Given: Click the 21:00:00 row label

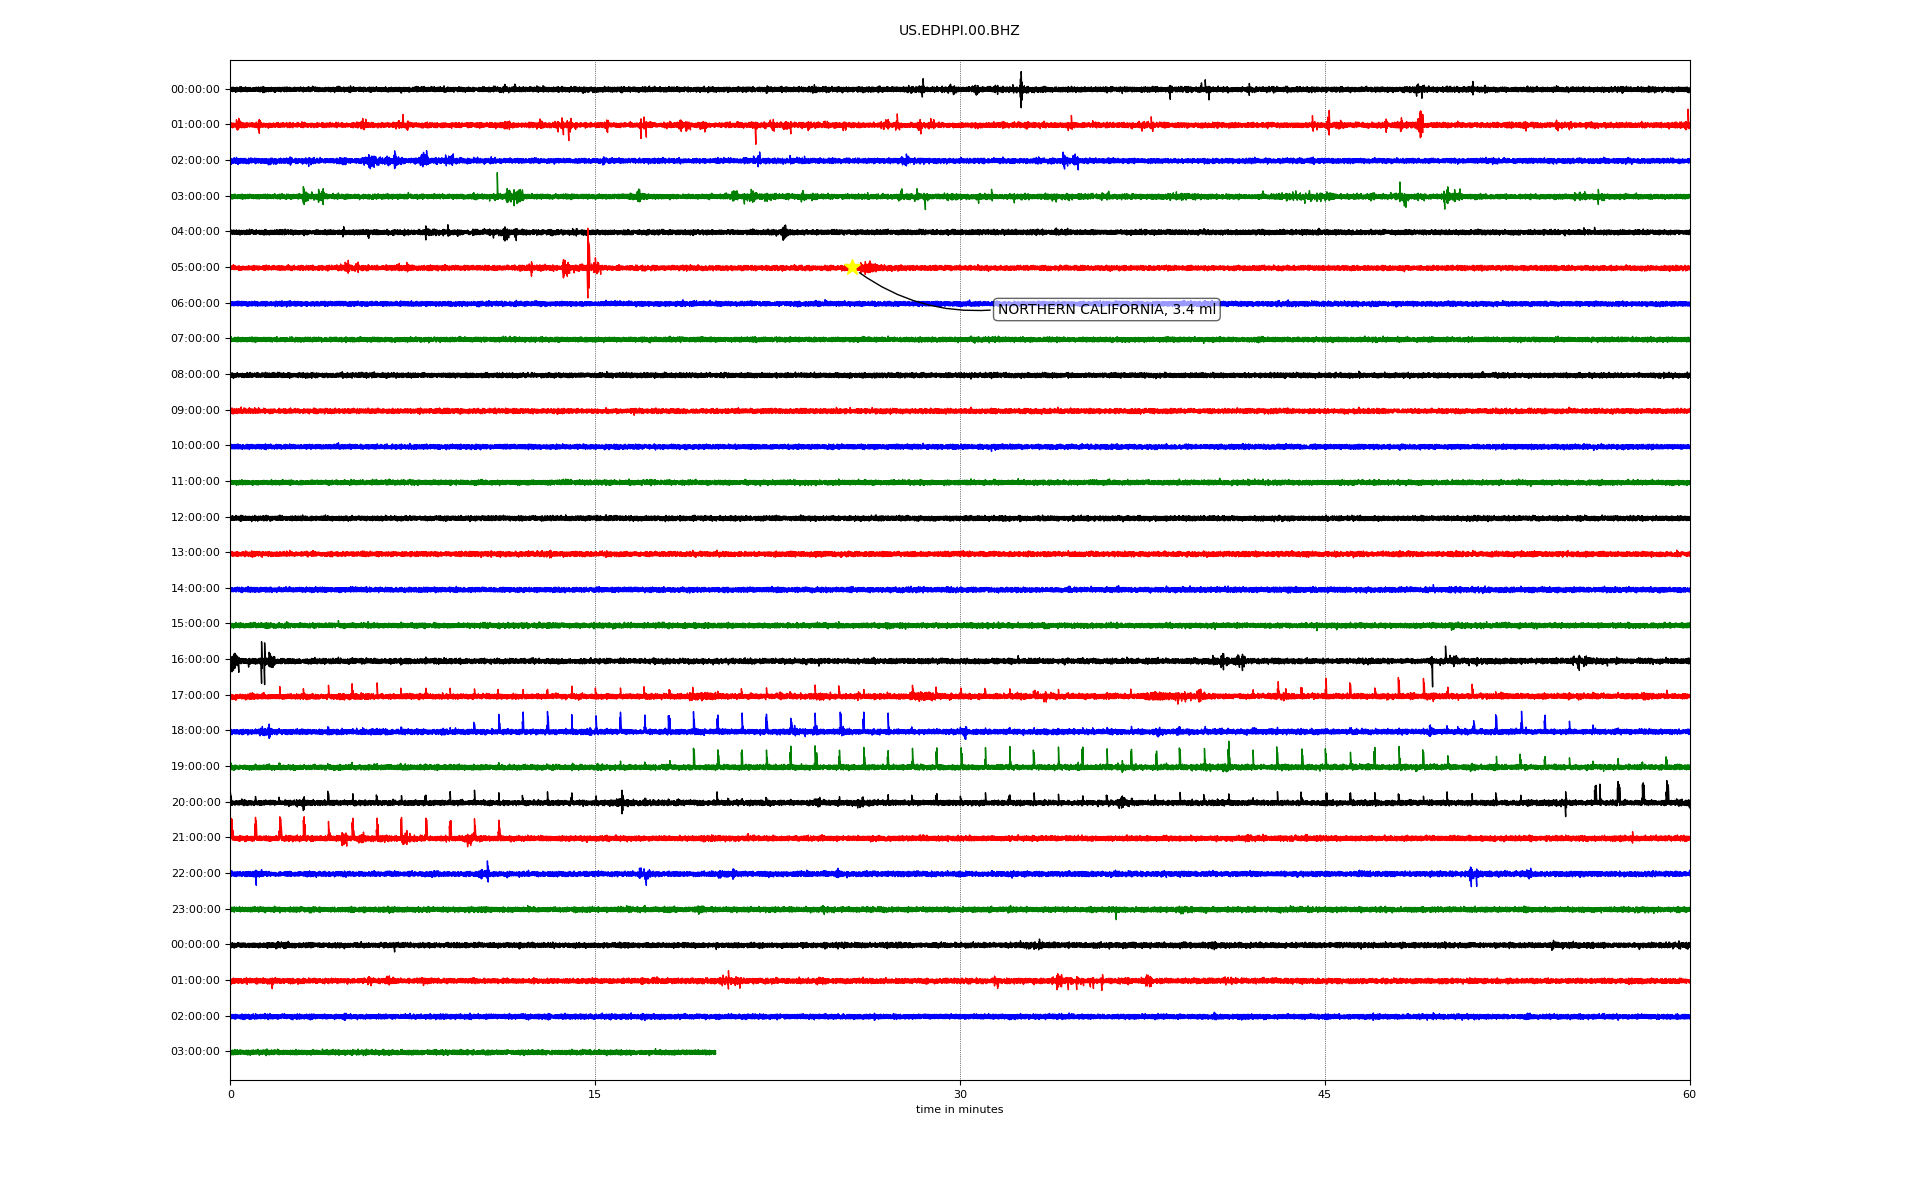Looking at the screenshot, I should click(195, 838).
